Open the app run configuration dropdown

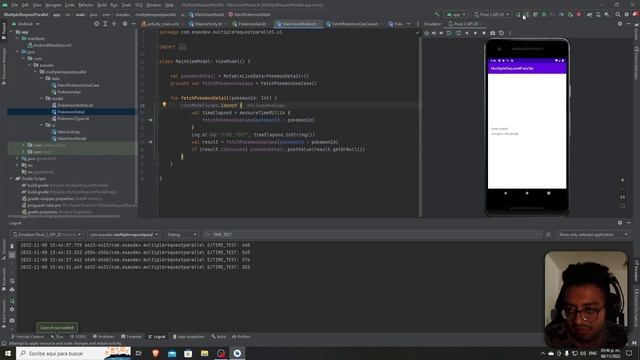tap(456, 14)
